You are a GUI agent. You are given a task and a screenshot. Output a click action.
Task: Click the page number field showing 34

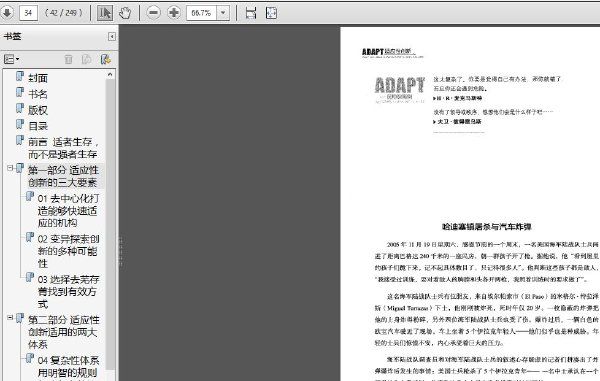click(x=28, y=13)
